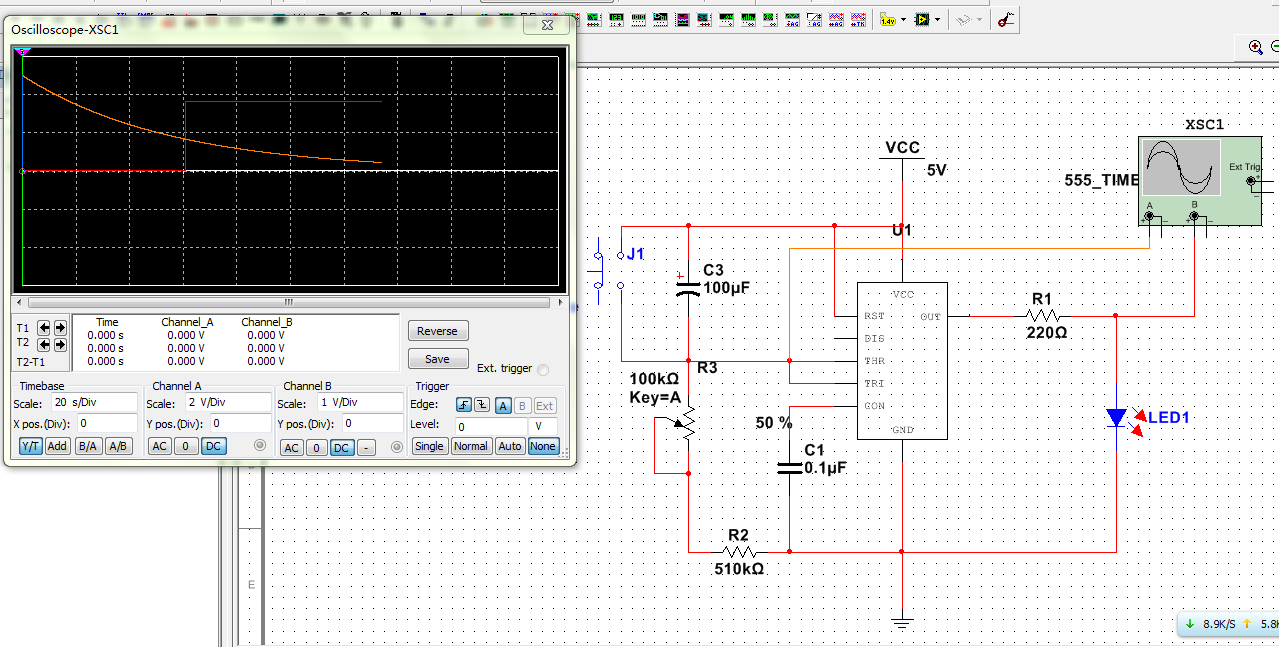
Task: Select the Current Probe tool
Action: (1006, 19)
